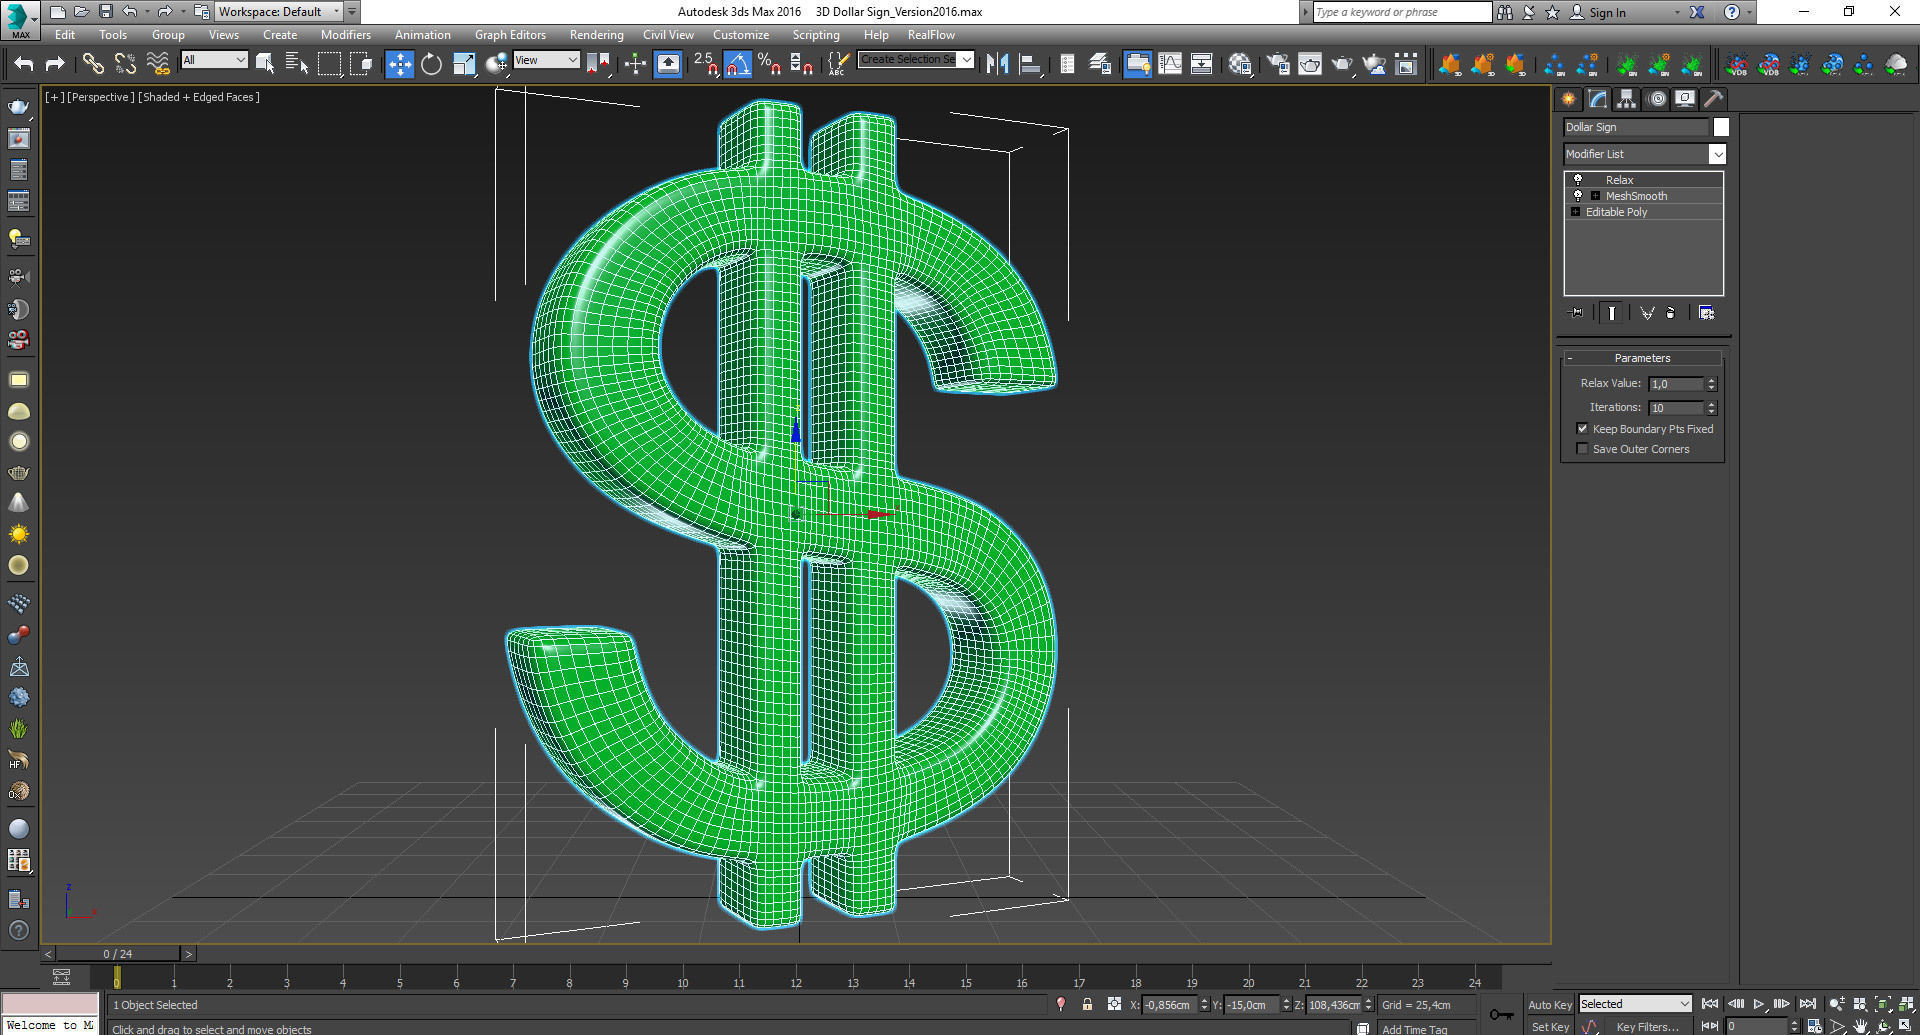Open the Reference Coordinate System View dropdown
The image size is (1920, 1035).
tap(573, 60)
